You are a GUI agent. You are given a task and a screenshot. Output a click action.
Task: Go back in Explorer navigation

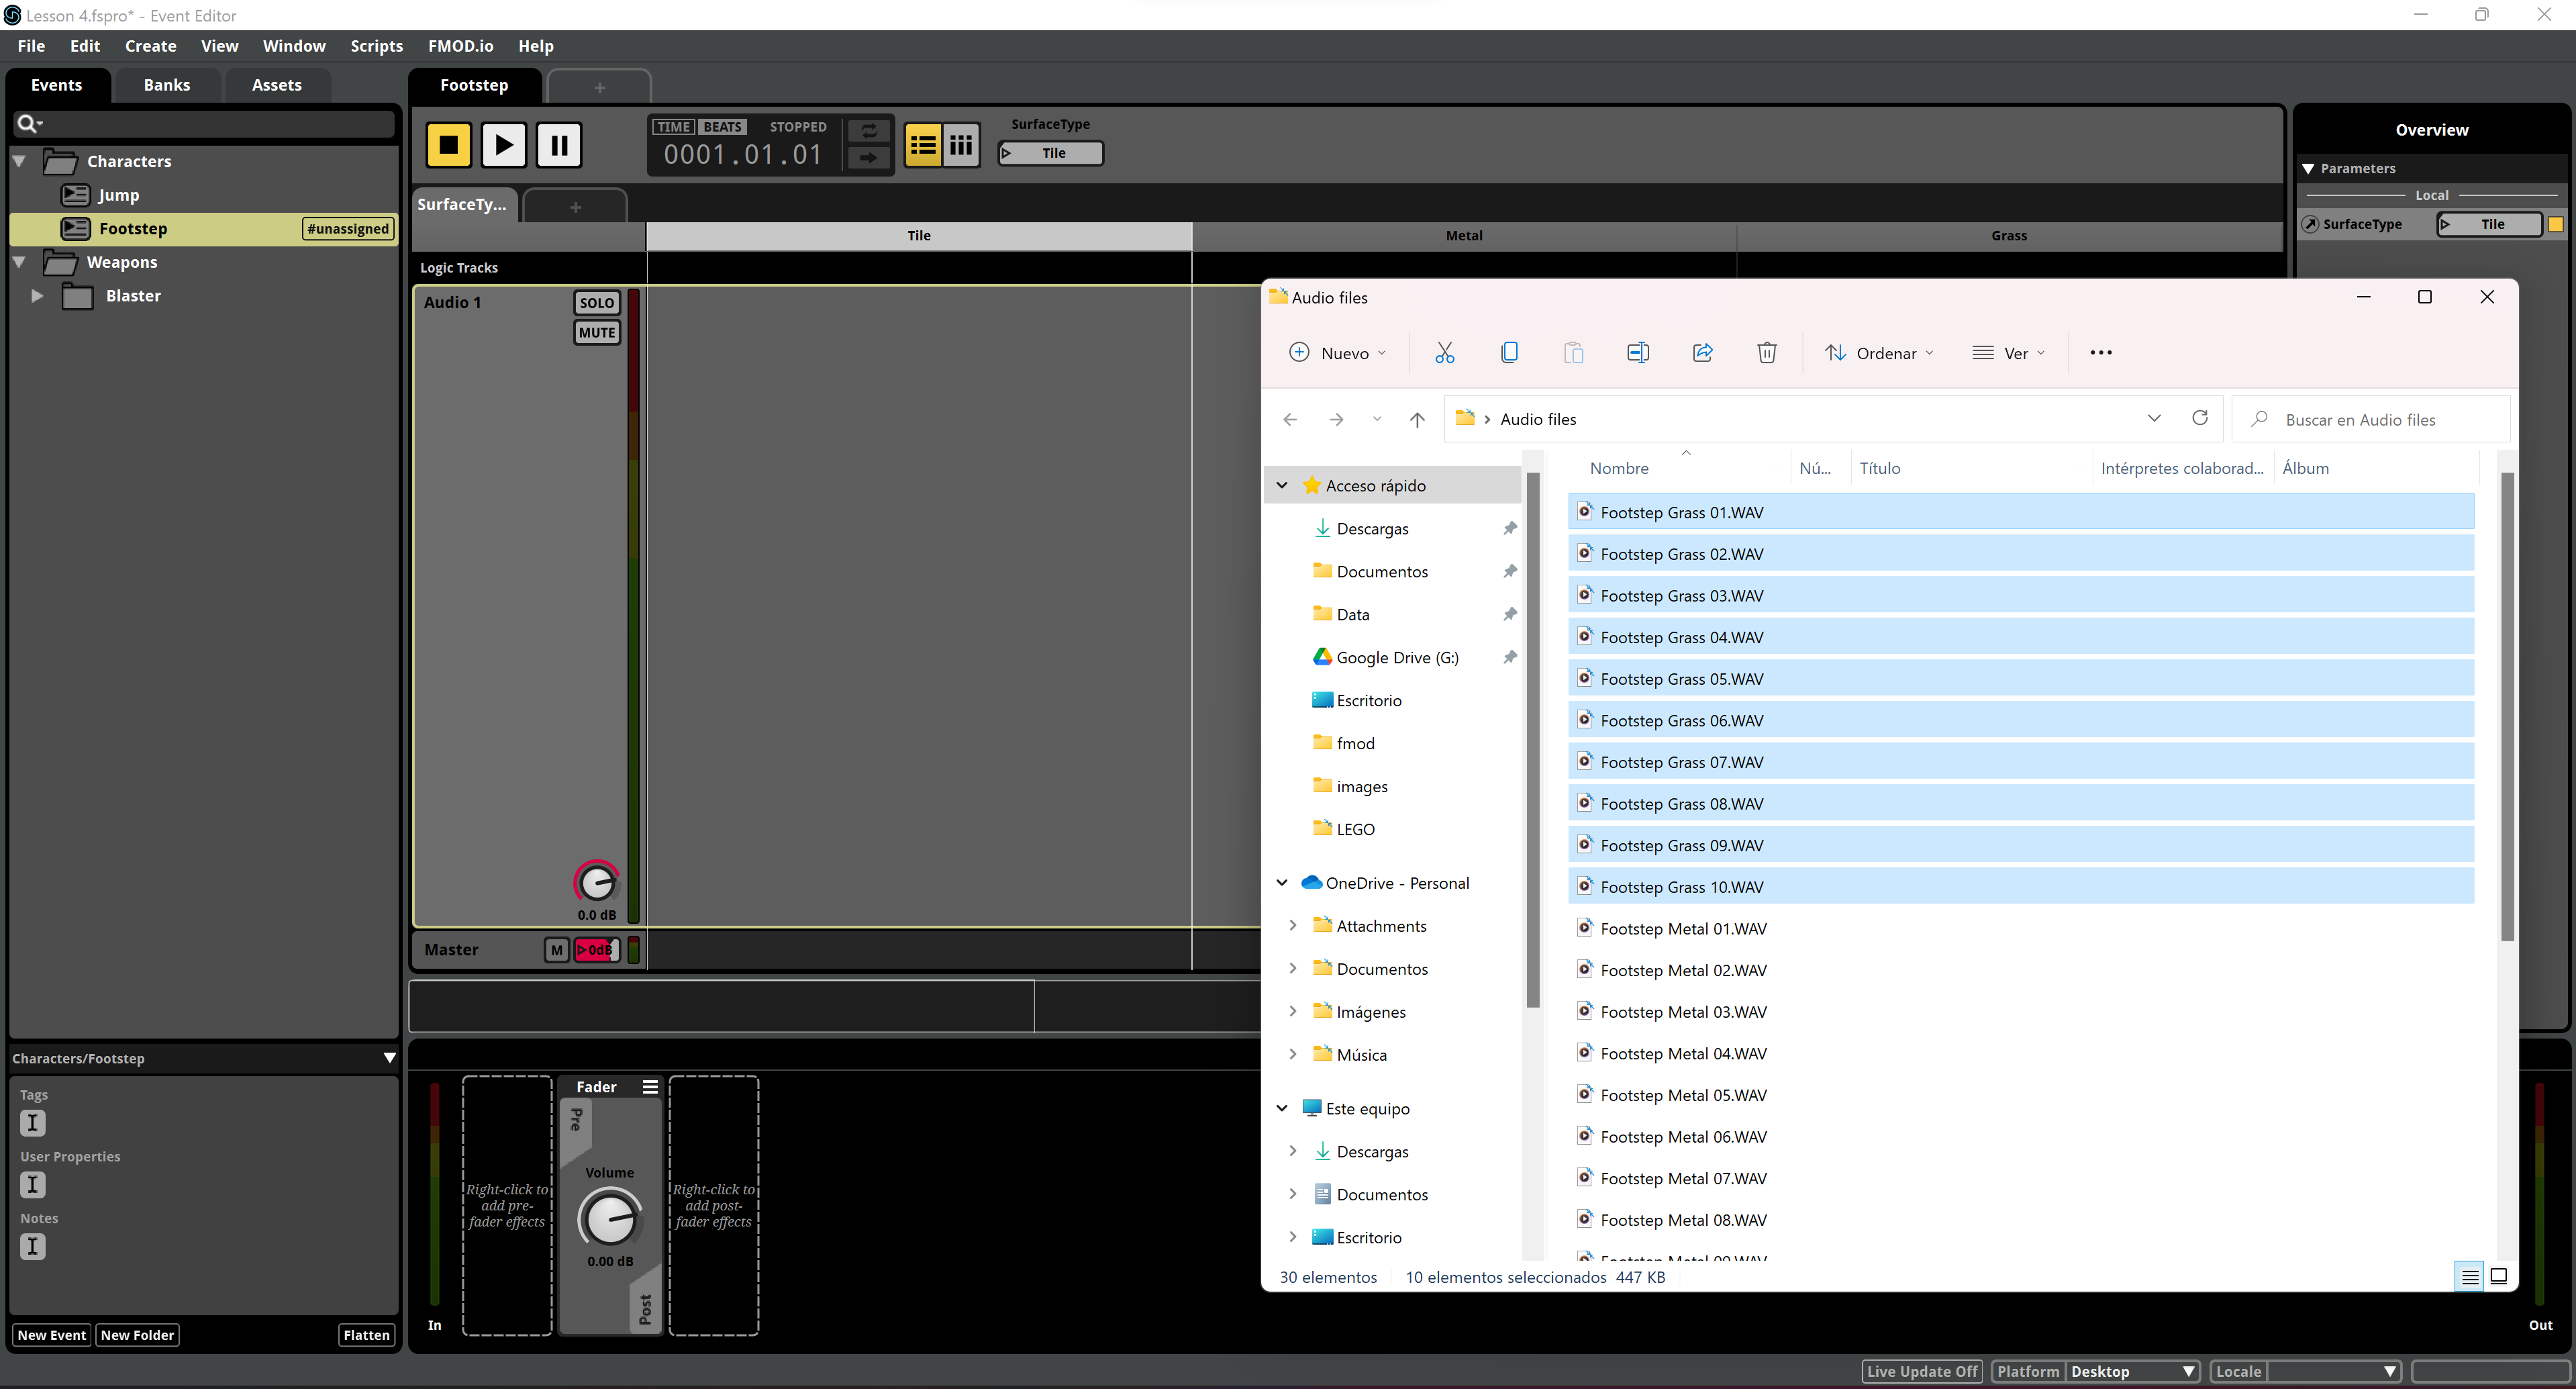[1290, 419]
